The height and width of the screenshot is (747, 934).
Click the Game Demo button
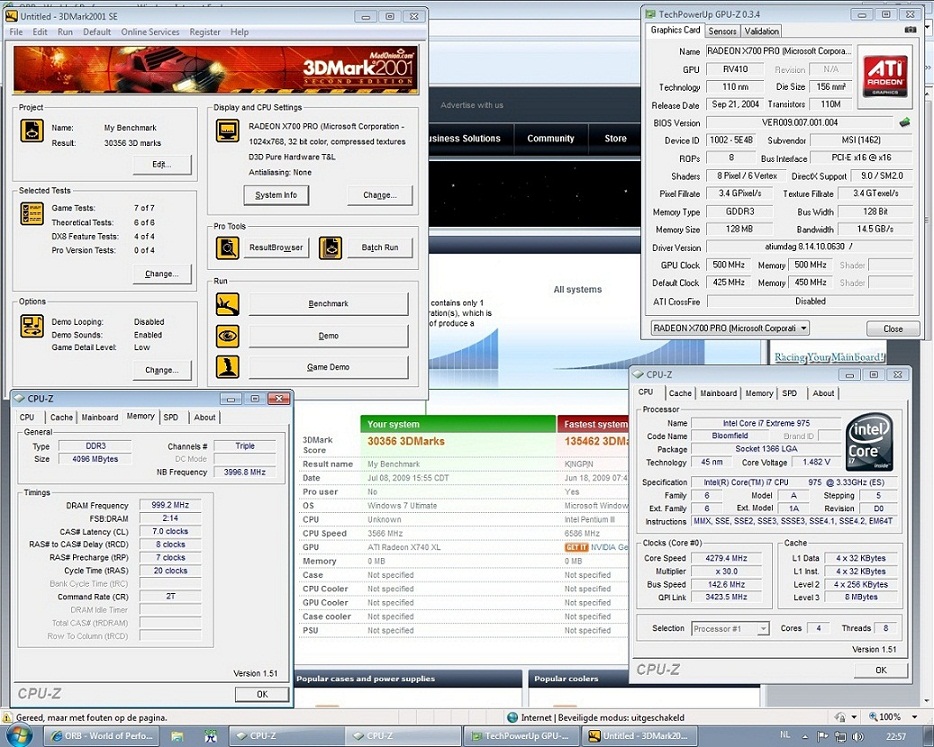(x=328, y=367)
